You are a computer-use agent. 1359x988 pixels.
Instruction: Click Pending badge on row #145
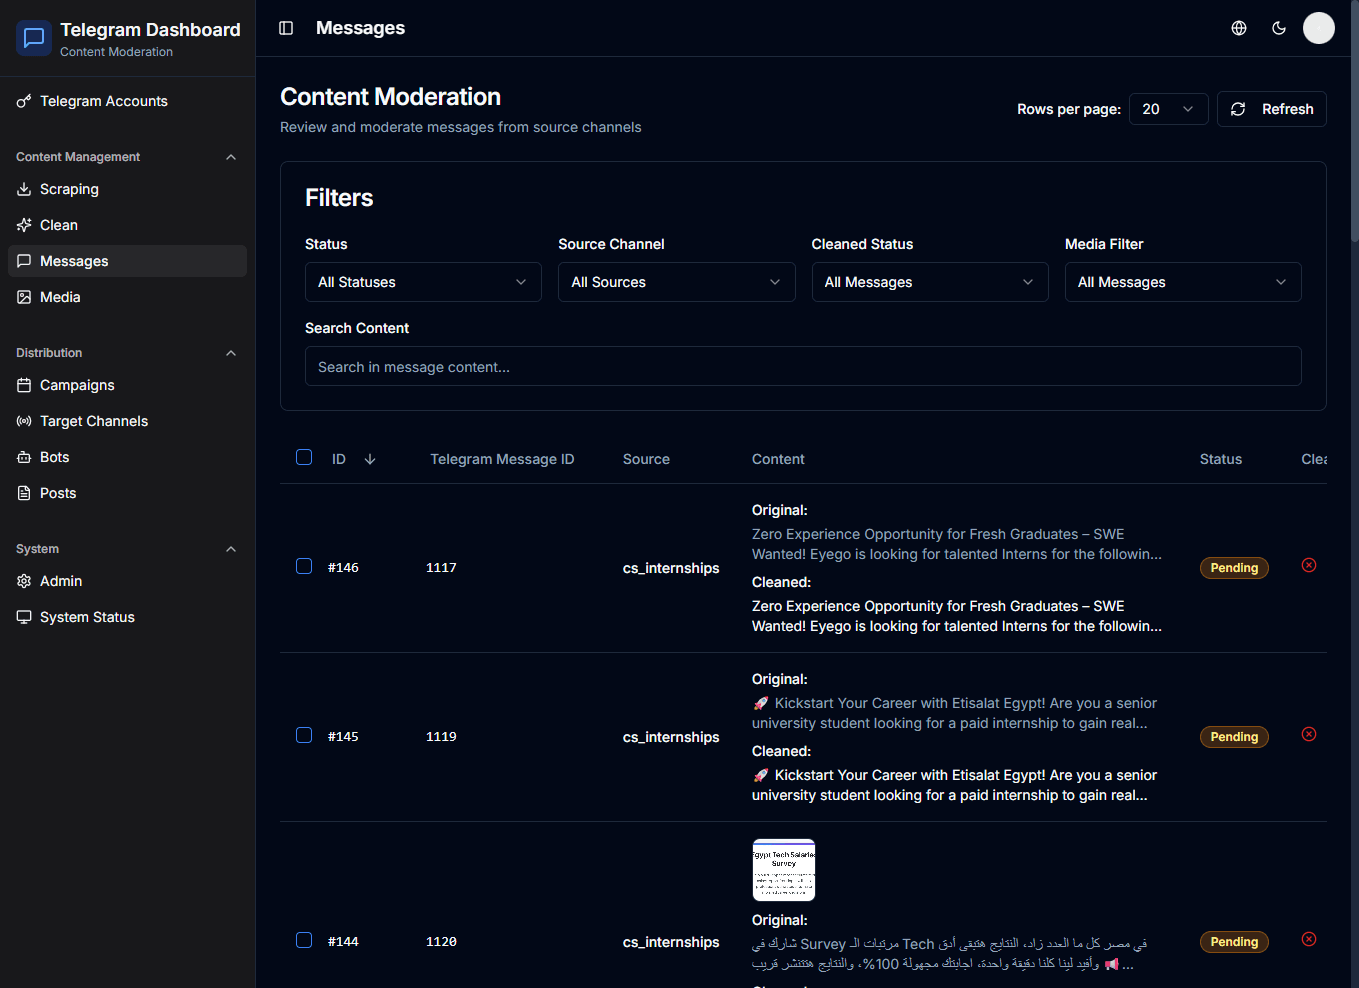[1234, 737]
